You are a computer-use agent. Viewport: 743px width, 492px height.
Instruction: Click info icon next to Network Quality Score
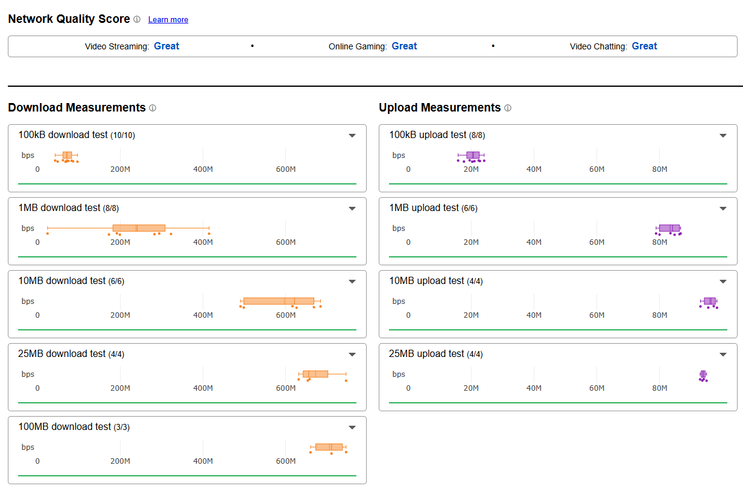[137, 19]
